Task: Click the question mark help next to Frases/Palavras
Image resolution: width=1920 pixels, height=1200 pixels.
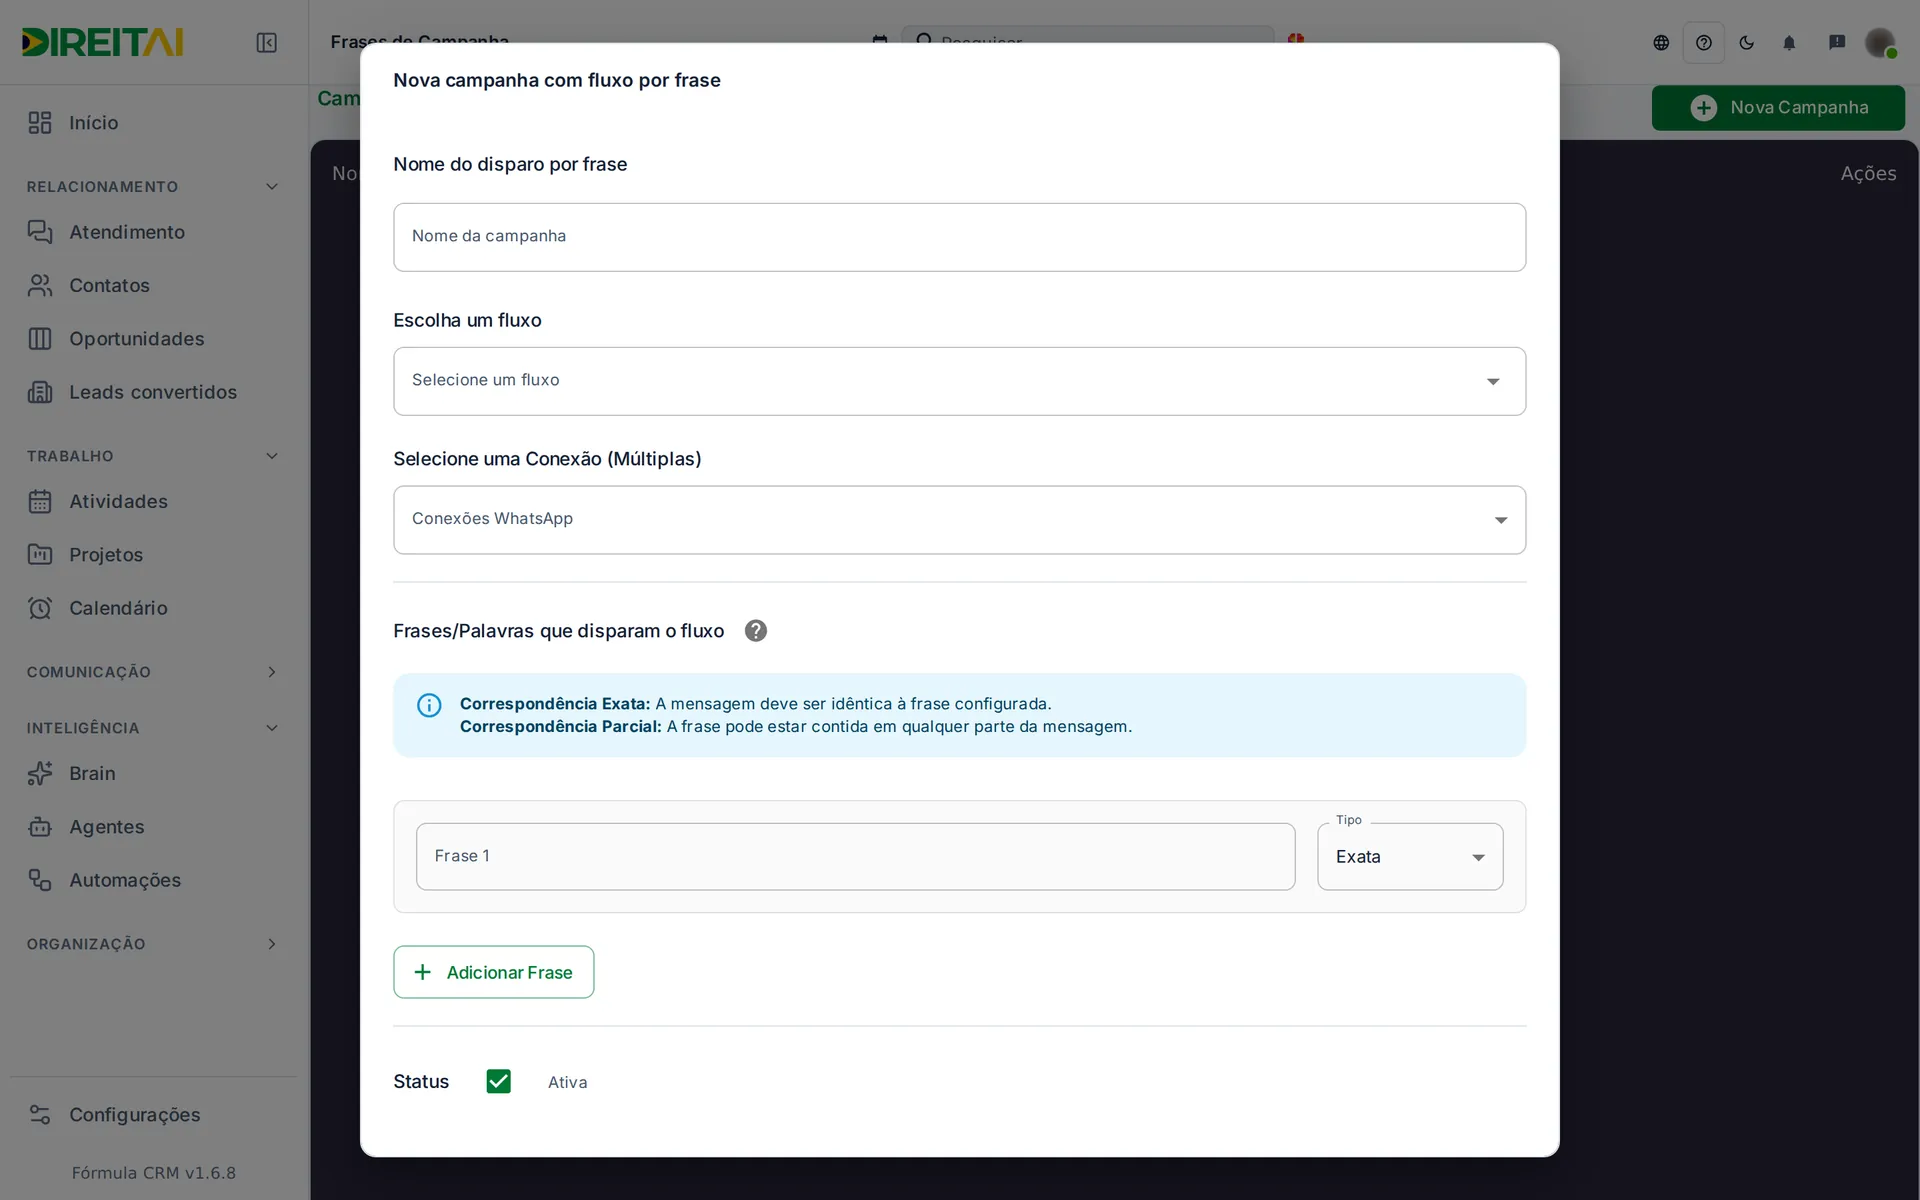Action: (756, 631)
